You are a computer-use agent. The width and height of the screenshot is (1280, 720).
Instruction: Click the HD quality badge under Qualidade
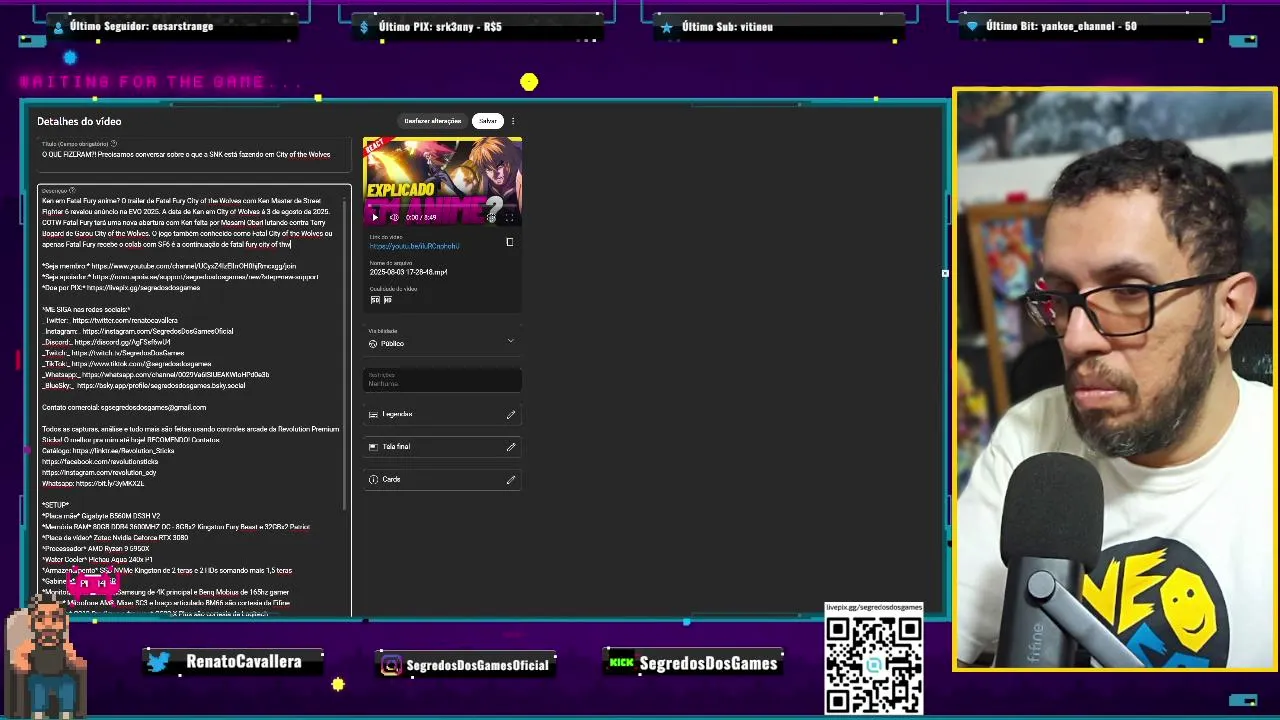[x=387, y=300]
